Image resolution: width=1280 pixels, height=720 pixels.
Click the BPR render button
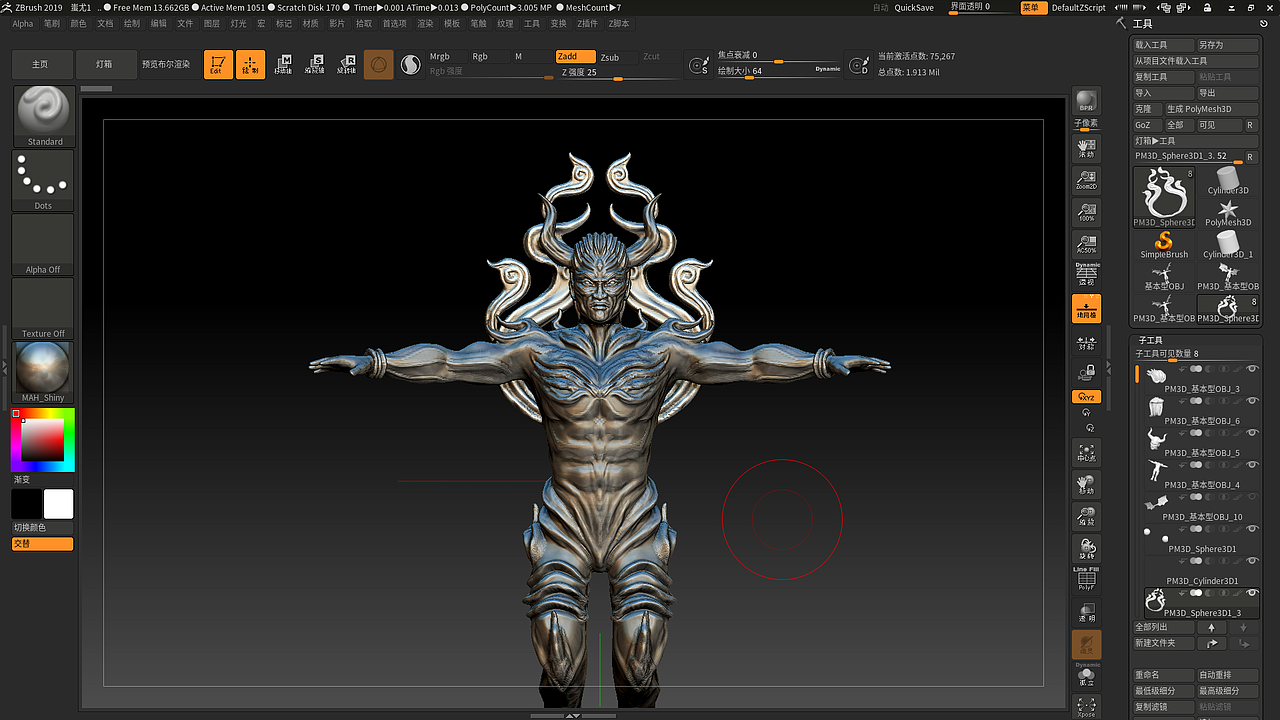pyautogui.click(x=1086, y=101)
